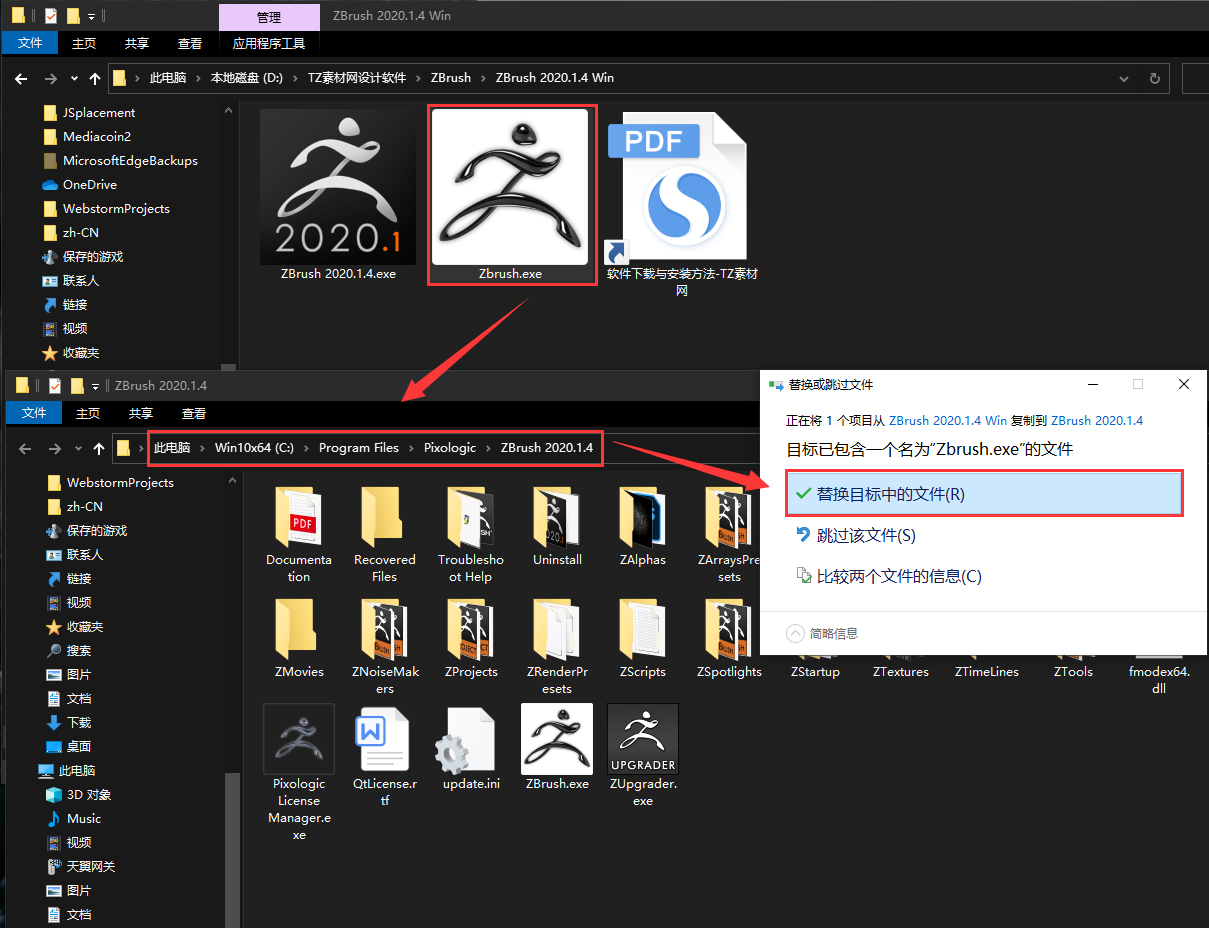The image size is (1209, 928).
Task: Select the 管理 contextual tab
Action: 269,17
